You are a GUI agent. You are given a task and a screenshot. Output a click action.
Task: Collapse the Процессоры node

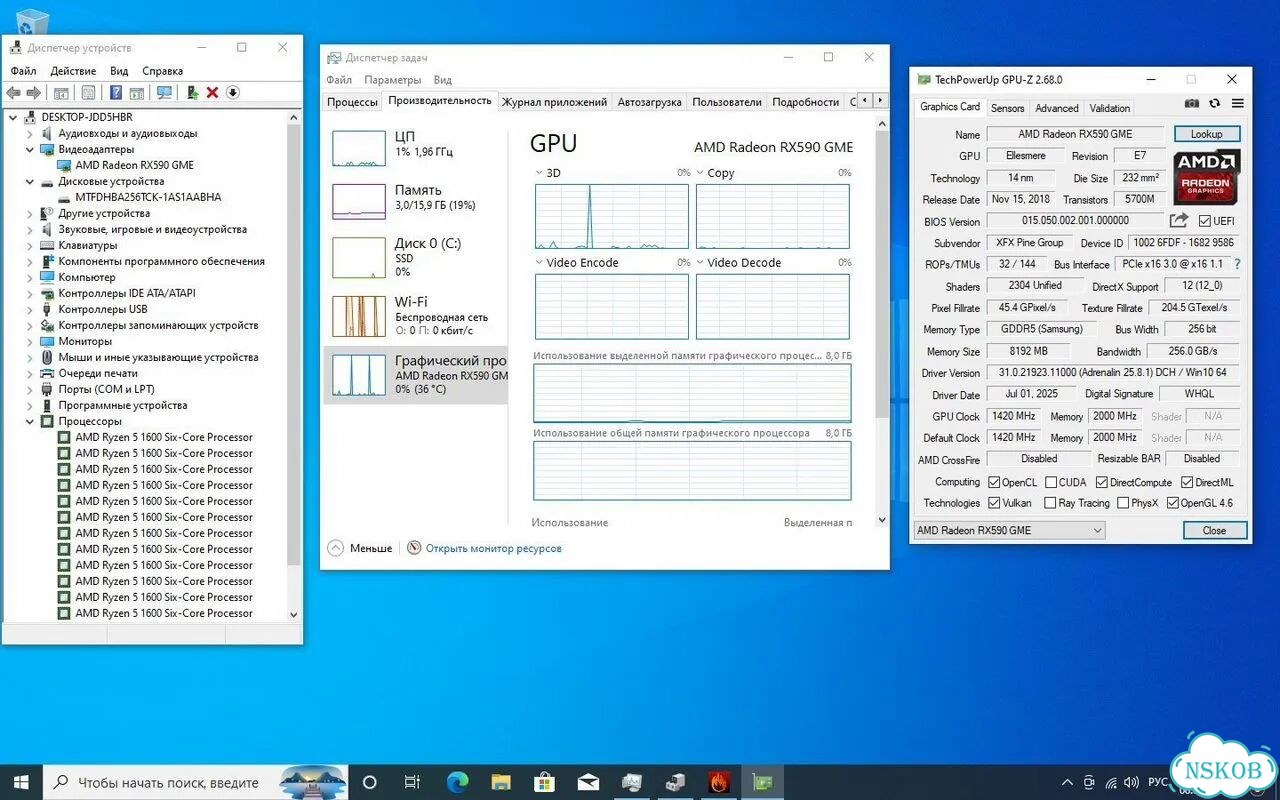point(29,421)
